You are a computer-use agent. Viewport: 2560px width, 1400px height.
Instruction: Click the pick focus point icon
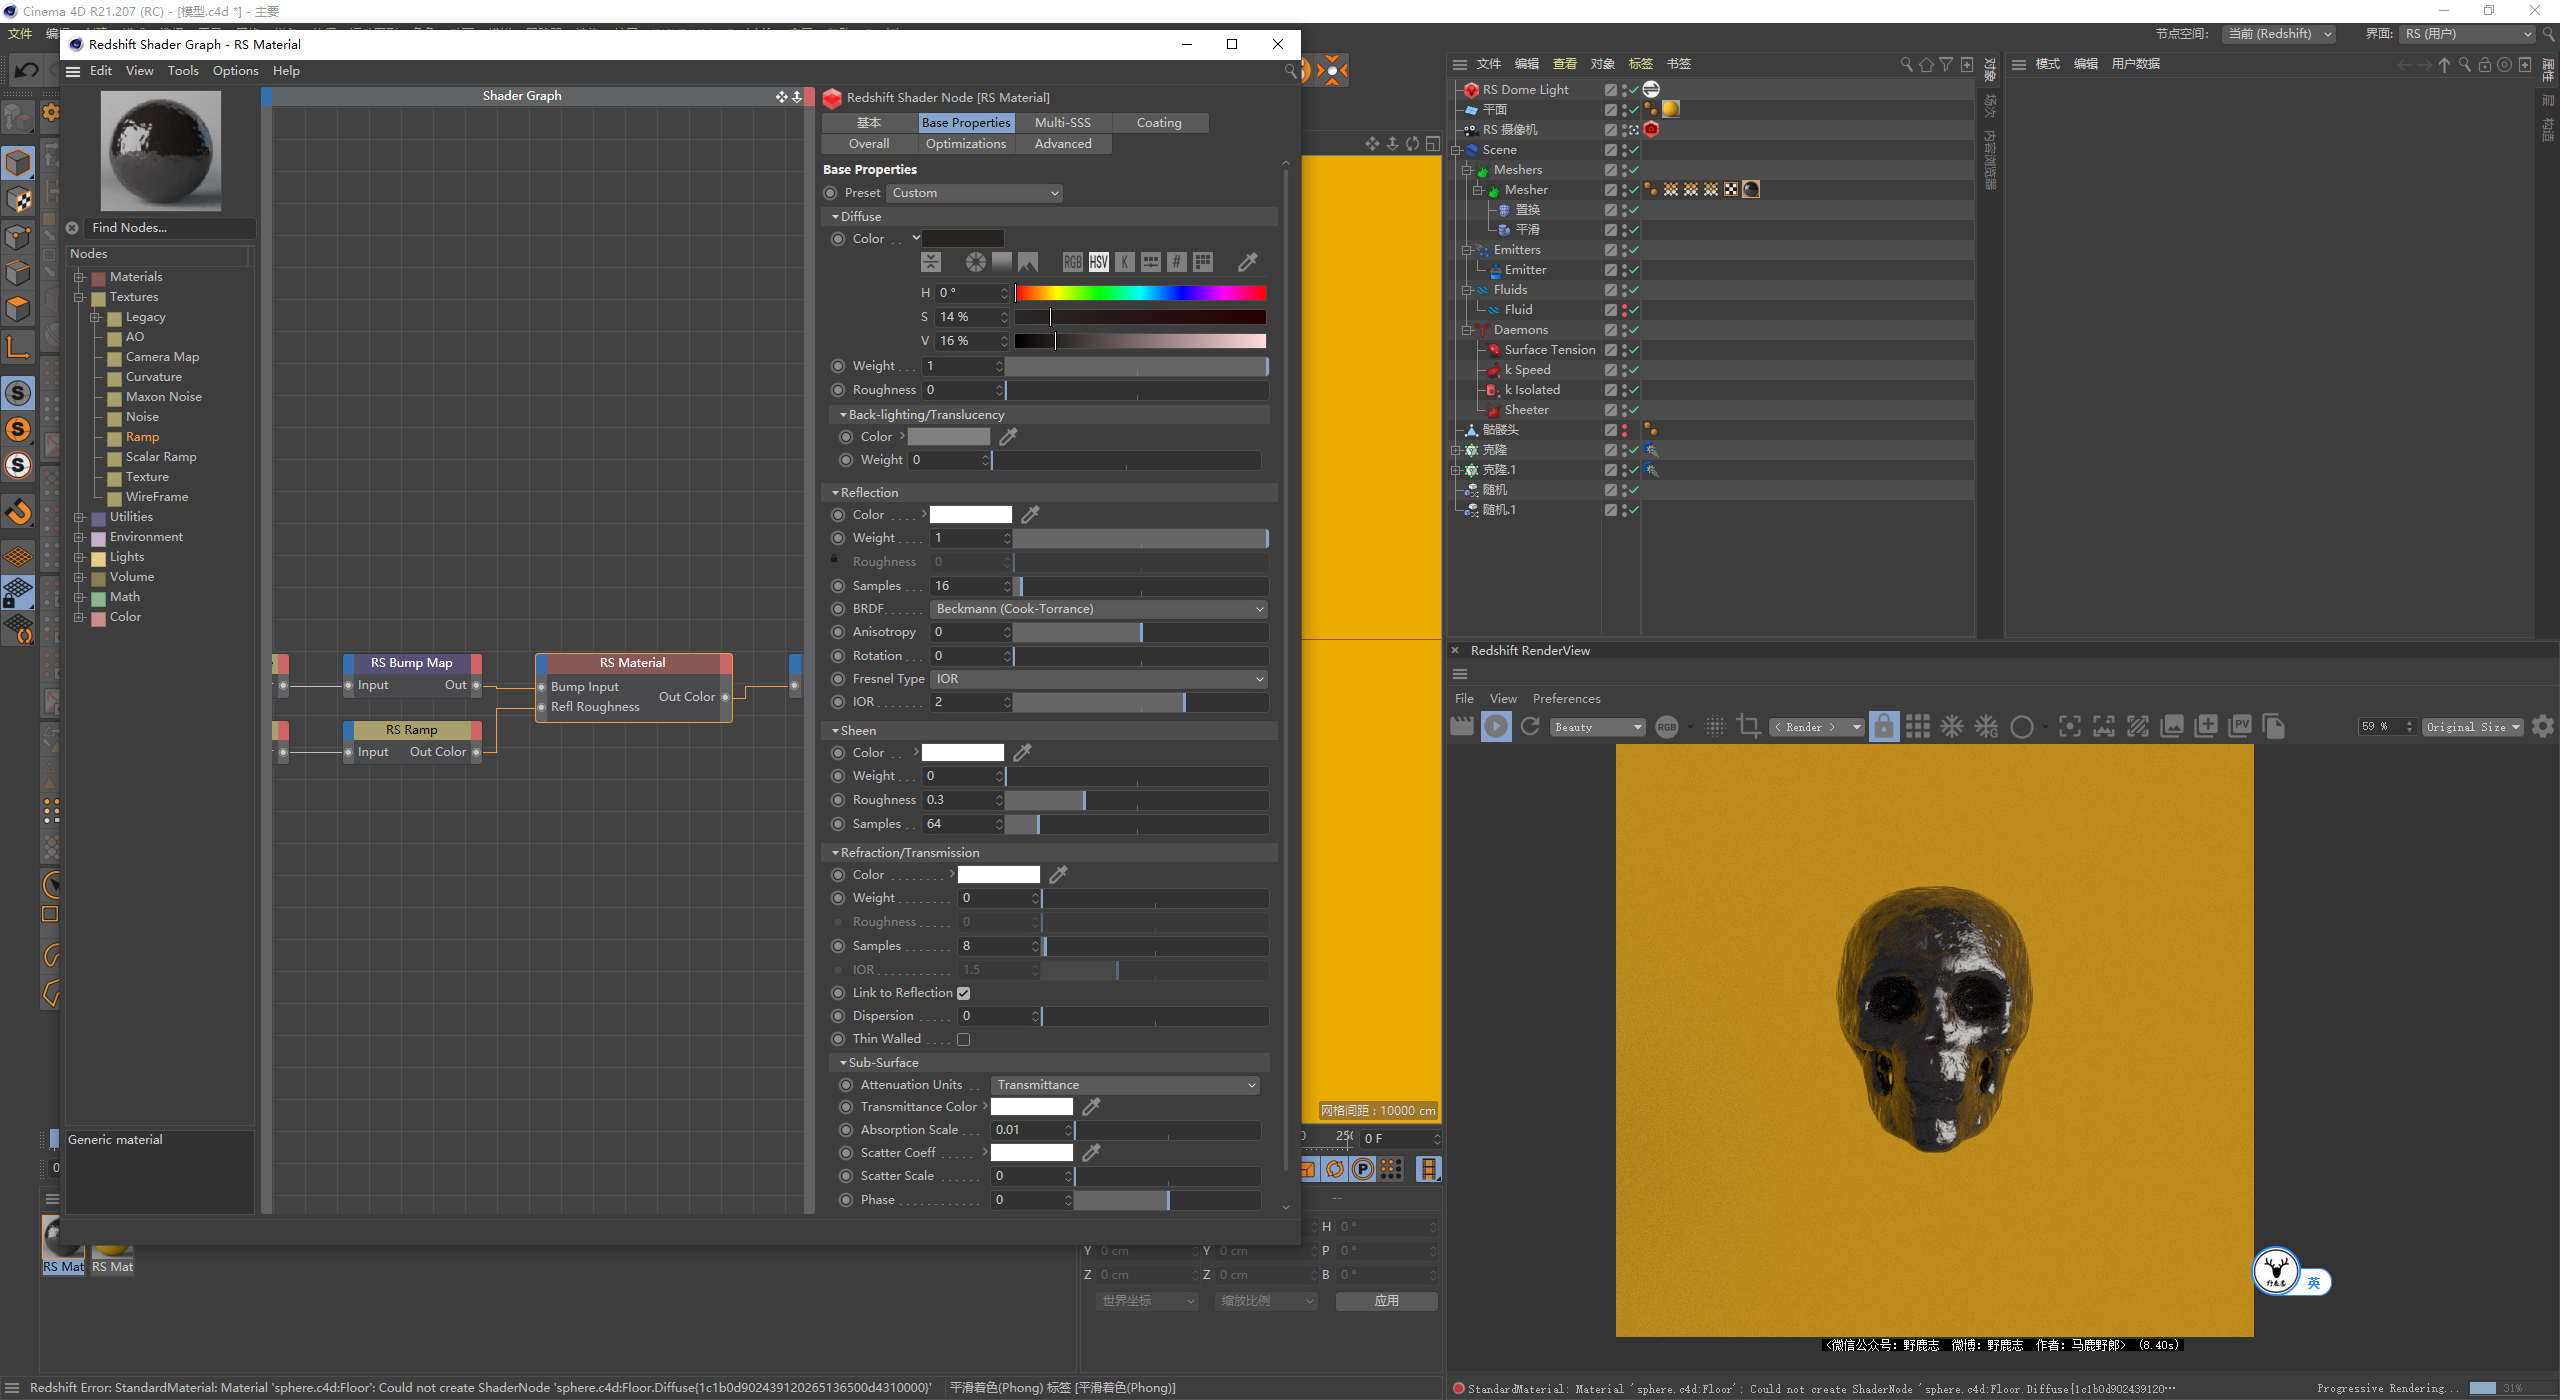pos(2070,727)
